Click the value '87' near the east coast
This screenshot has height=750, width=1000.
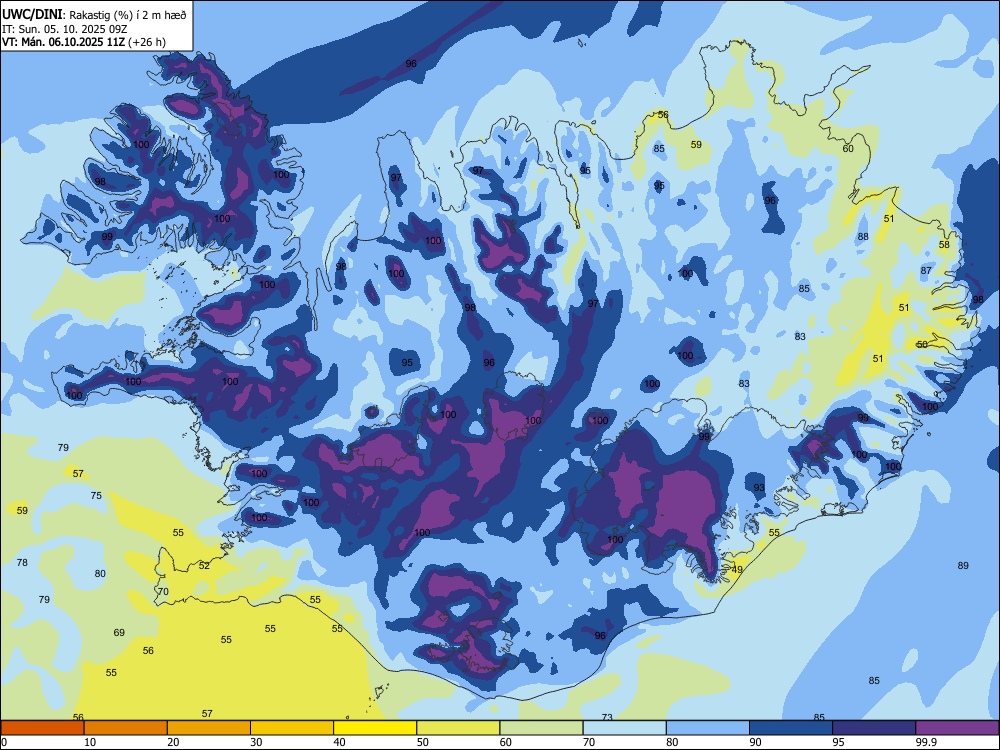click(x=926, y=270)
